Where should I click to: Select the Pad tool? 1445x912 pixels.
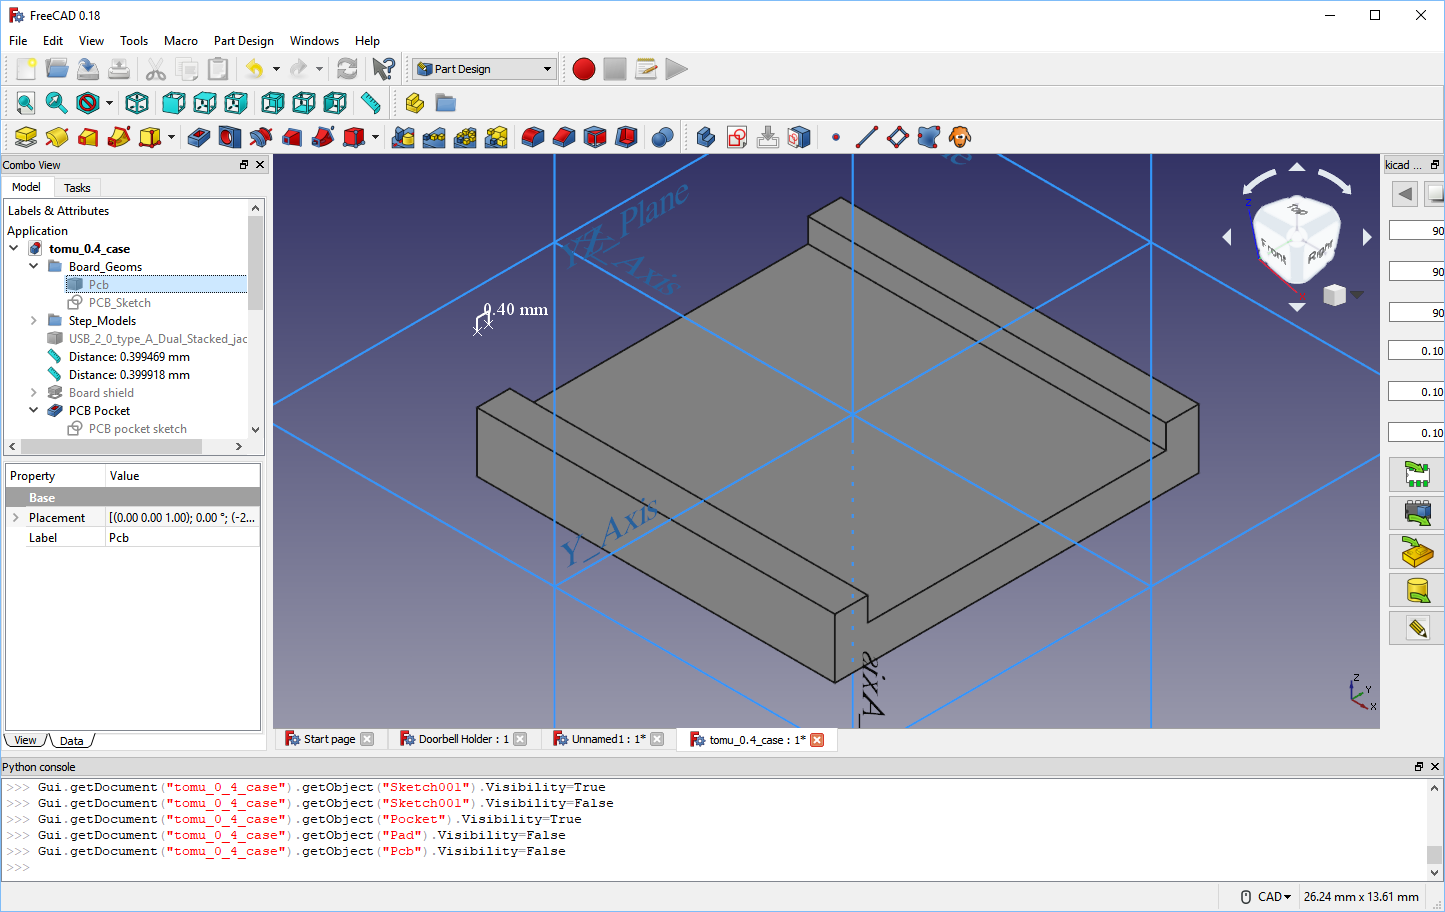point(24,137)
